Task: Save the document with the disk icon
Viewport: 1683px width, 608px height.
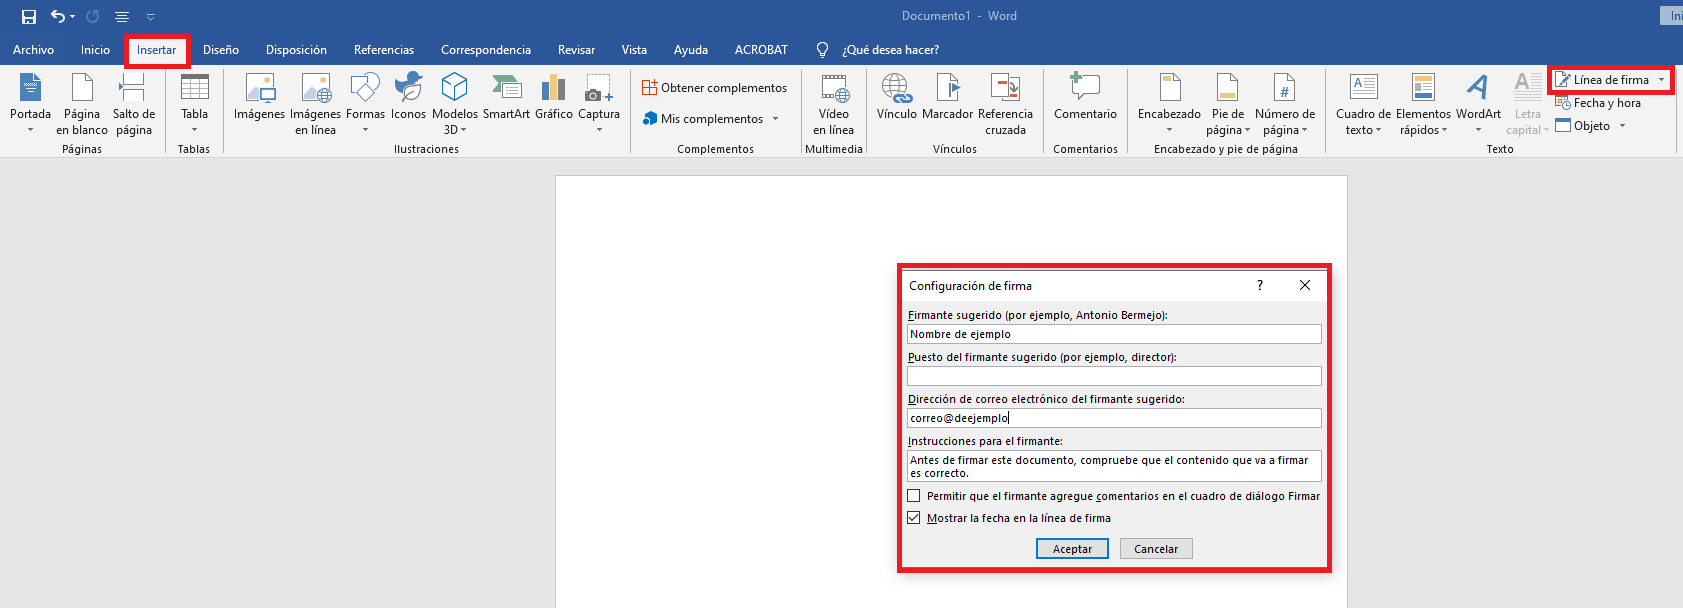Action: point(29,16)
